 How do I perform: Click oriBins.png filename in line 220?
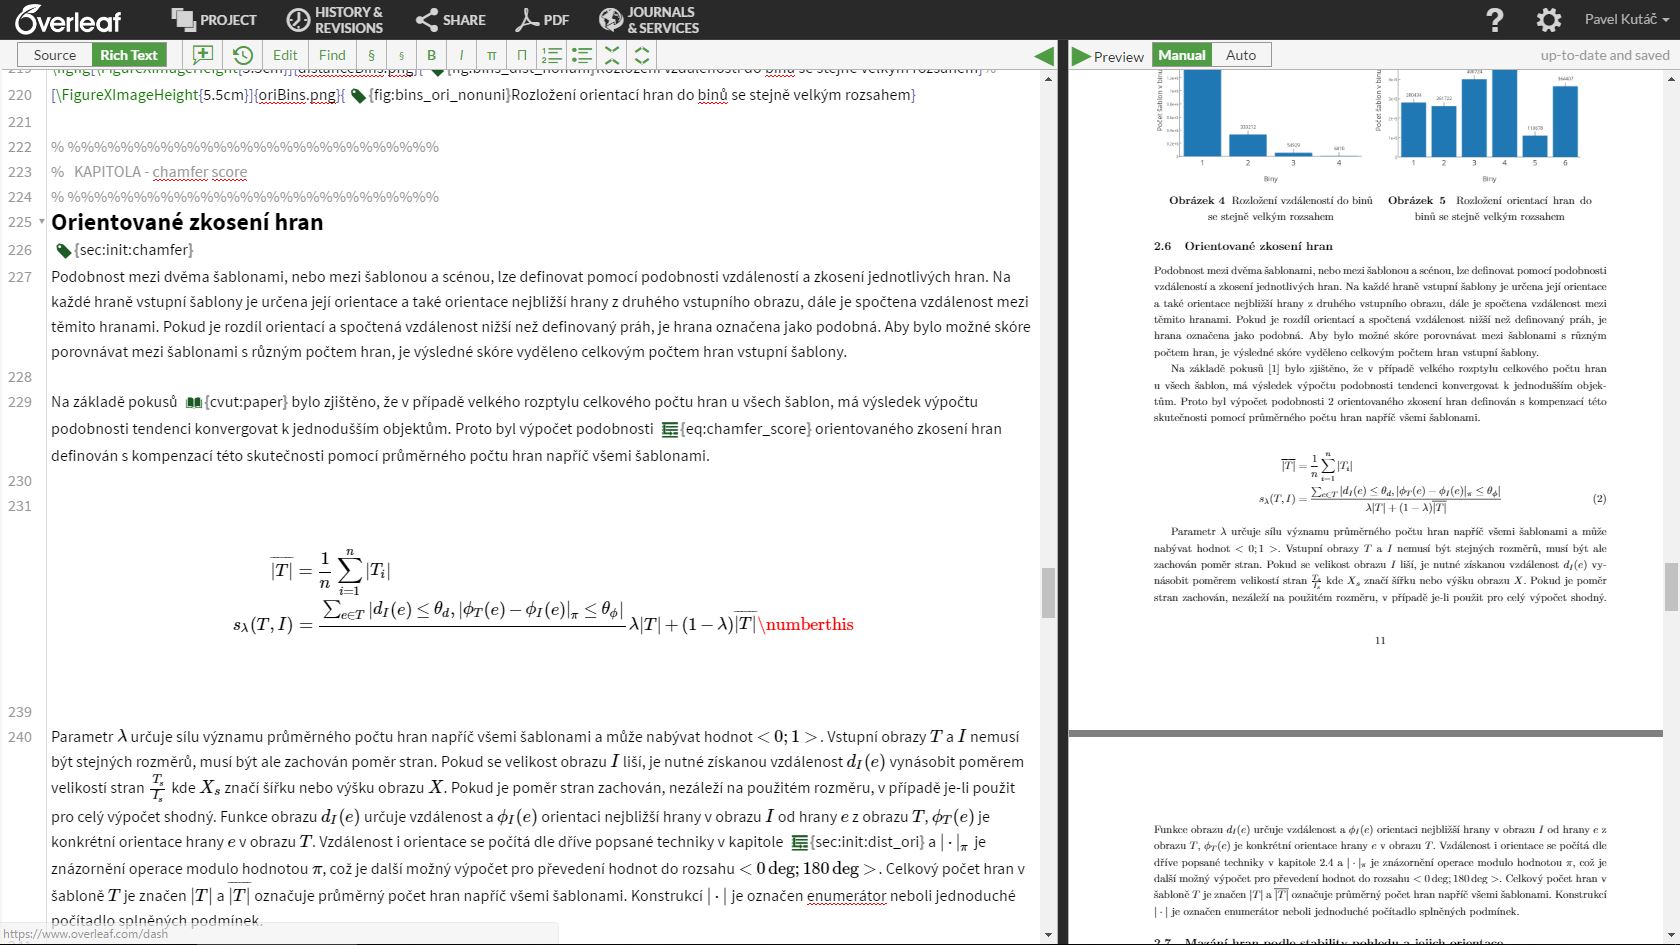[298, 95]
